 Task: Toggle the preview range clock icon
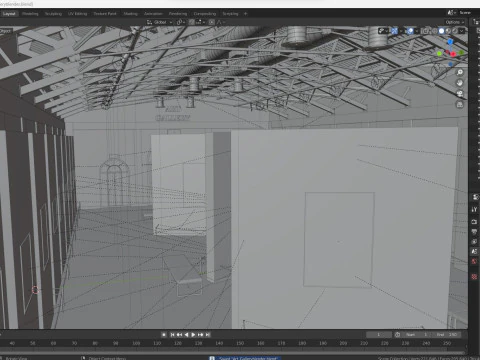(397, 335)
